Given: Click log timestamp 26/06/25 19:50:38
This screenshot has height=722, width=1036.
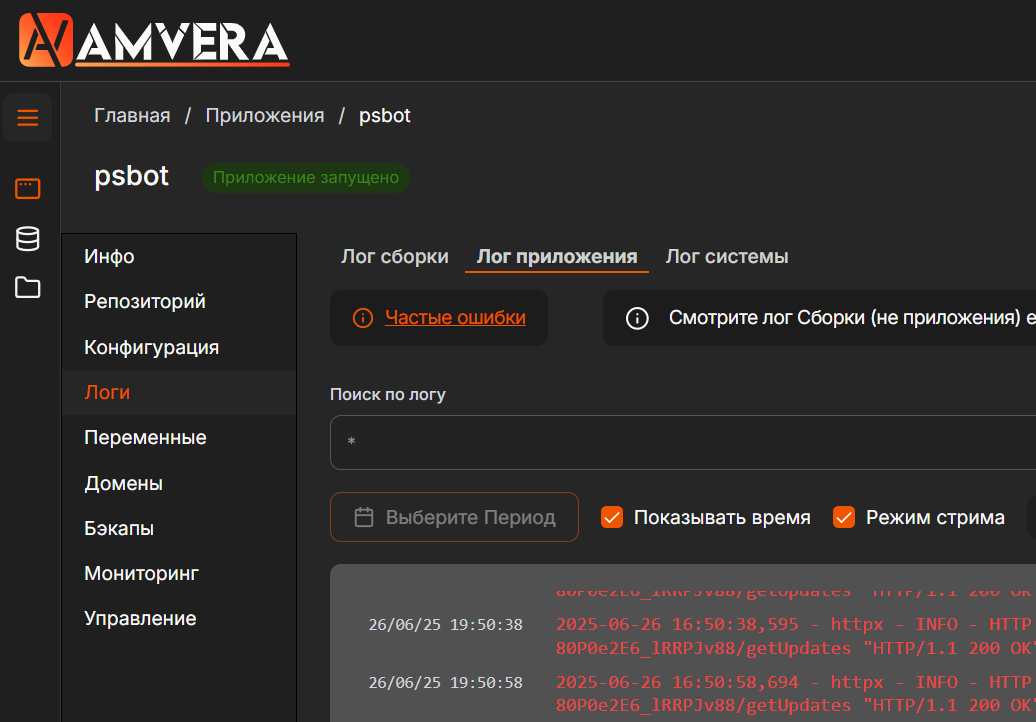Looking at the screenshot, I should point(445,625).
